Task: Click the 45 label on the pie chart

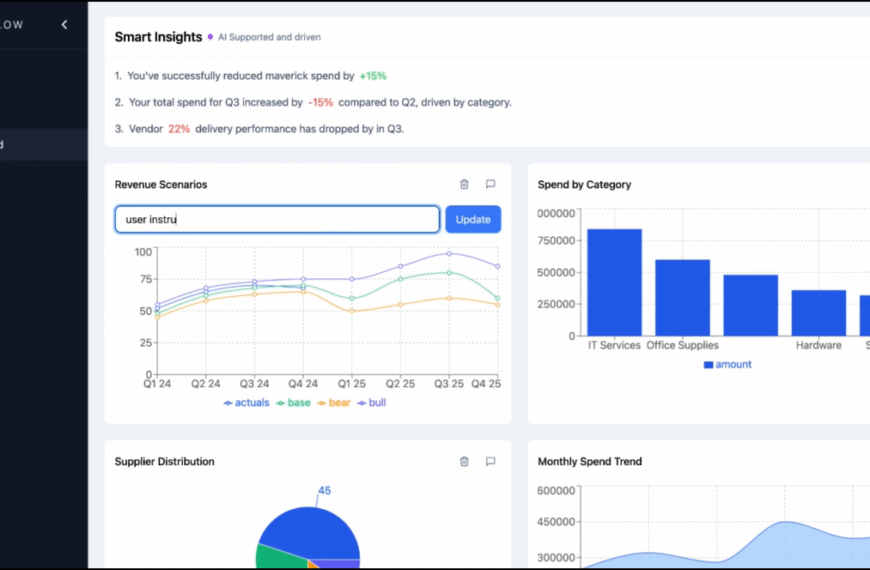Action: pyautogui.click(x=324, y=491)
